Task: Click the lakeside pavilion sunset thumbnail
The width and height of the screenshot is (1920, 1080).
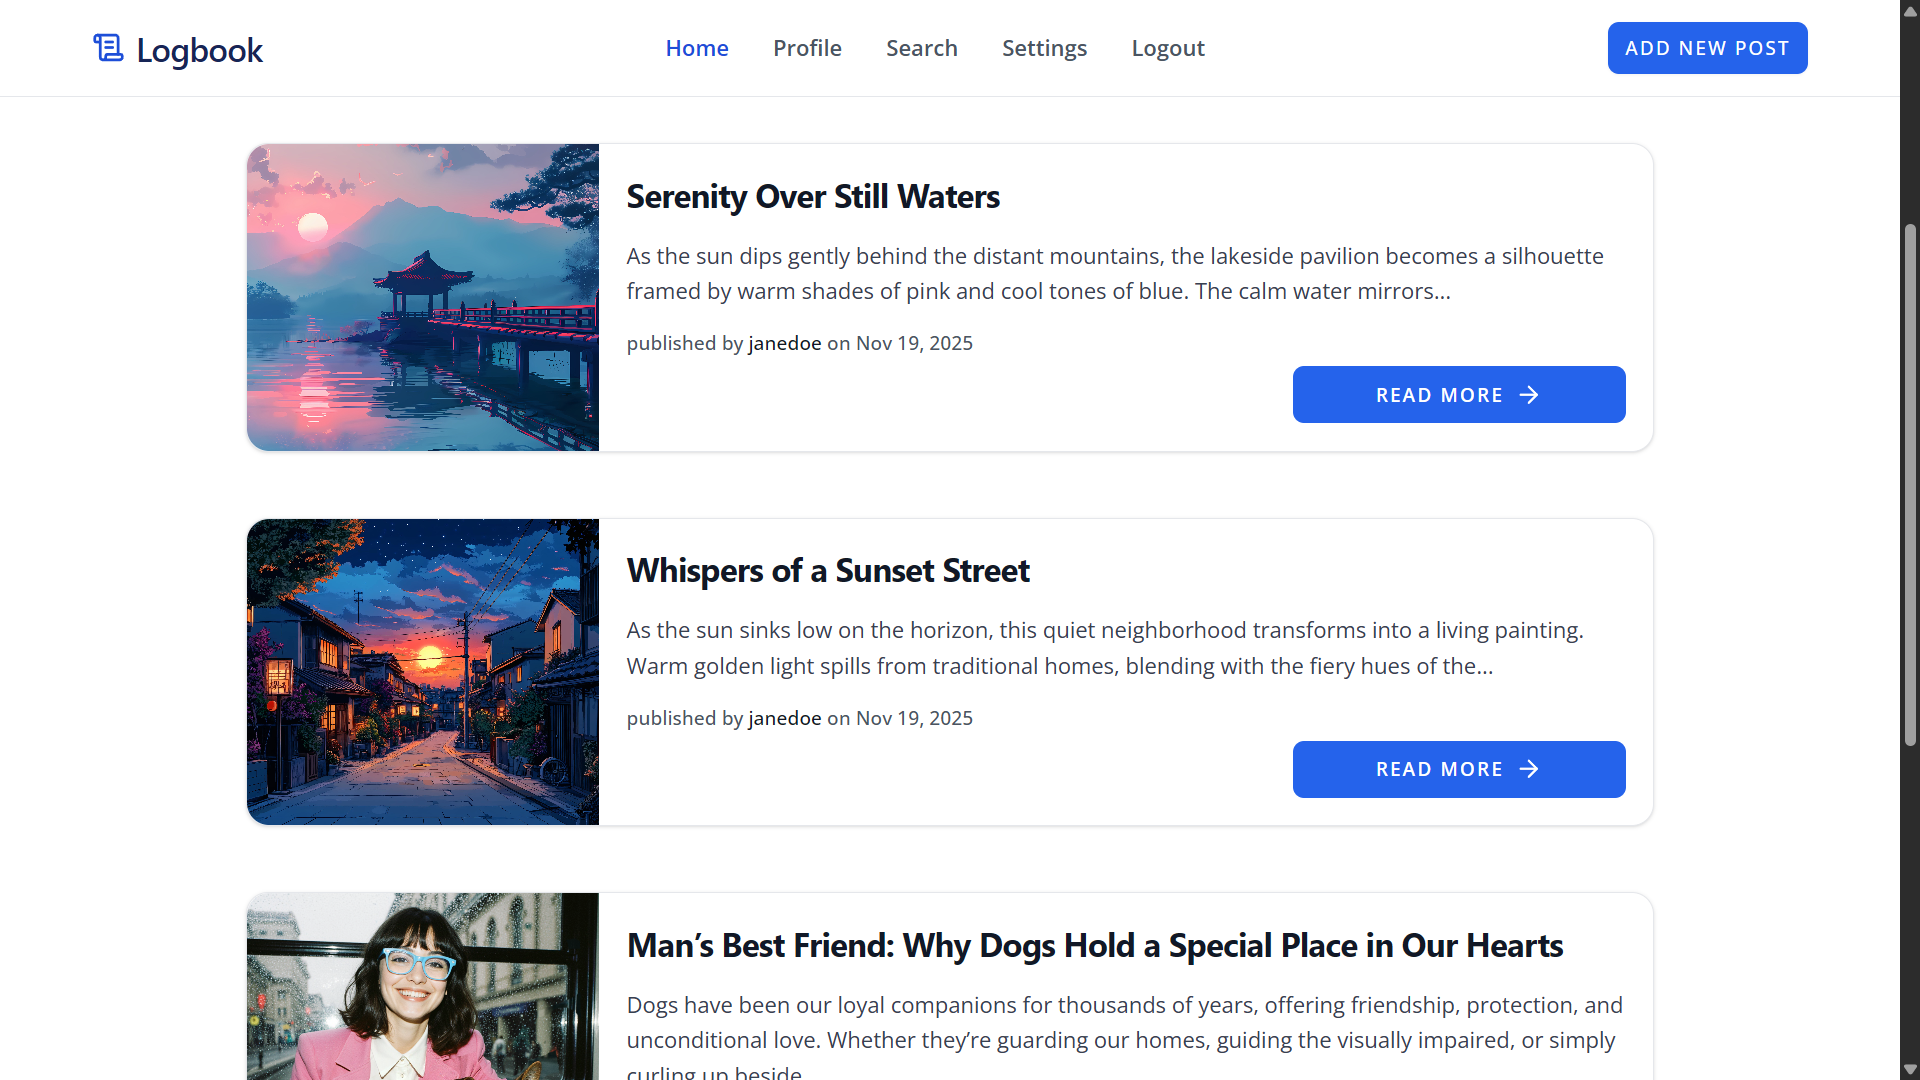Action: point(422,297)
